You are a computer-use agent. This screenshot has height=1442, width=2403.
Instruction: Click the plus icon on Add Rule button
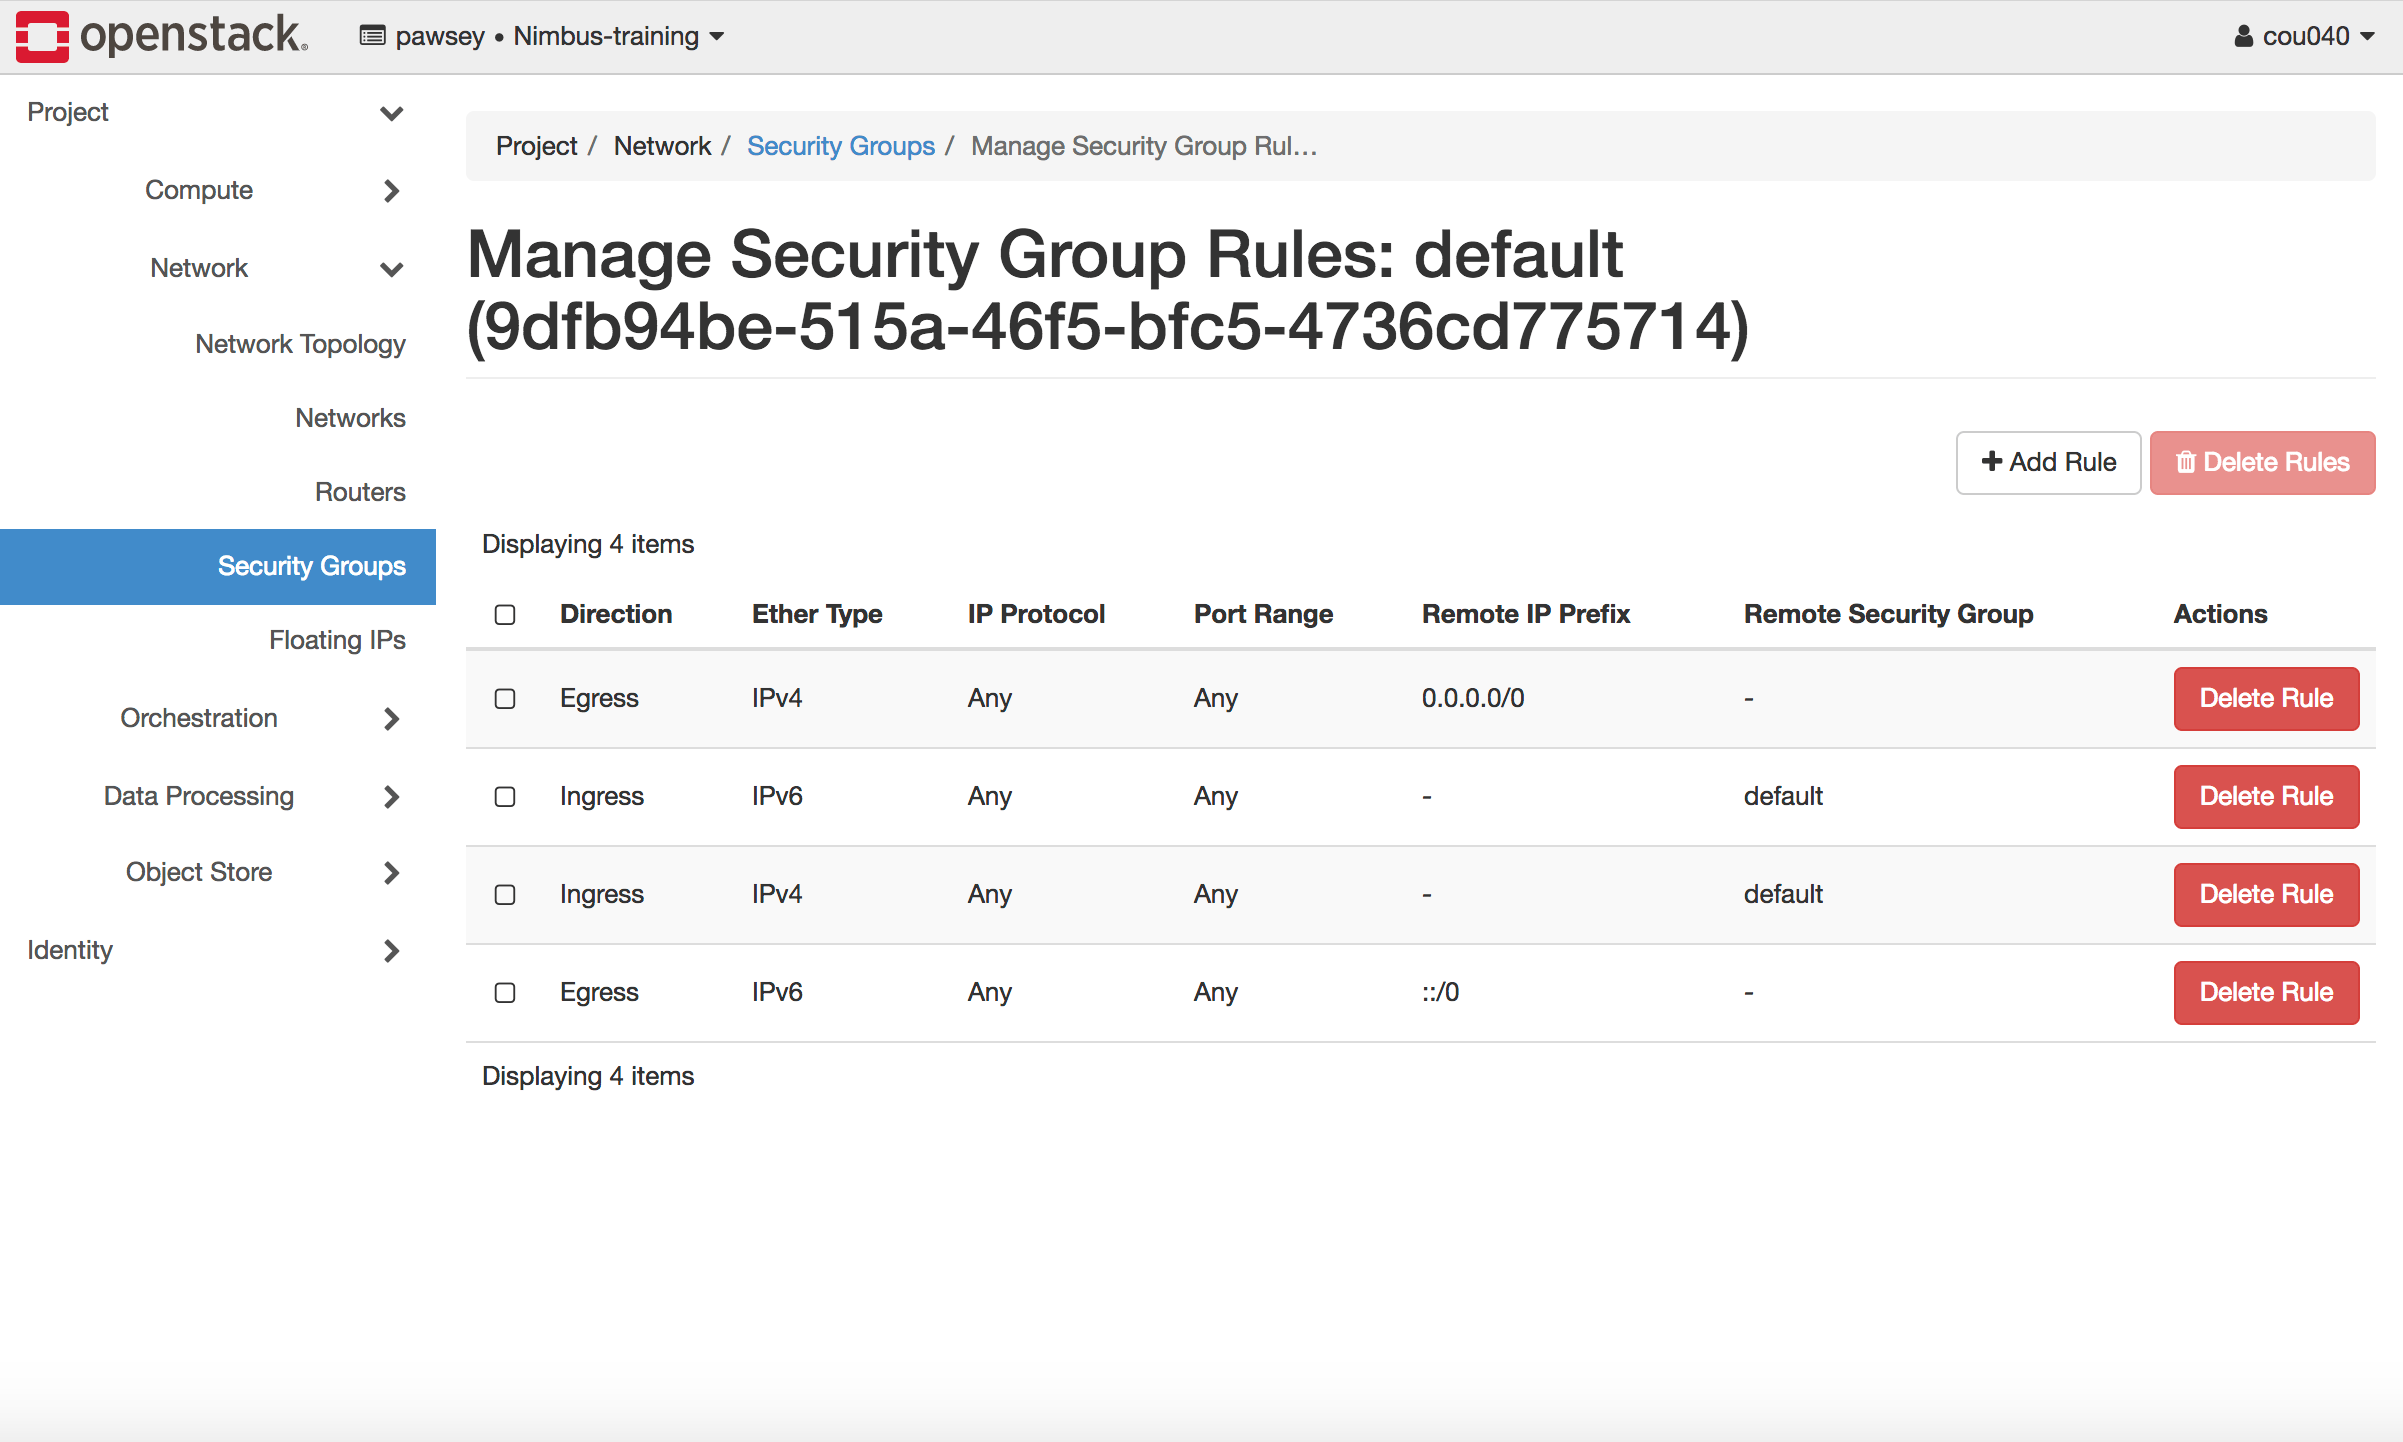click(1991, 462)
